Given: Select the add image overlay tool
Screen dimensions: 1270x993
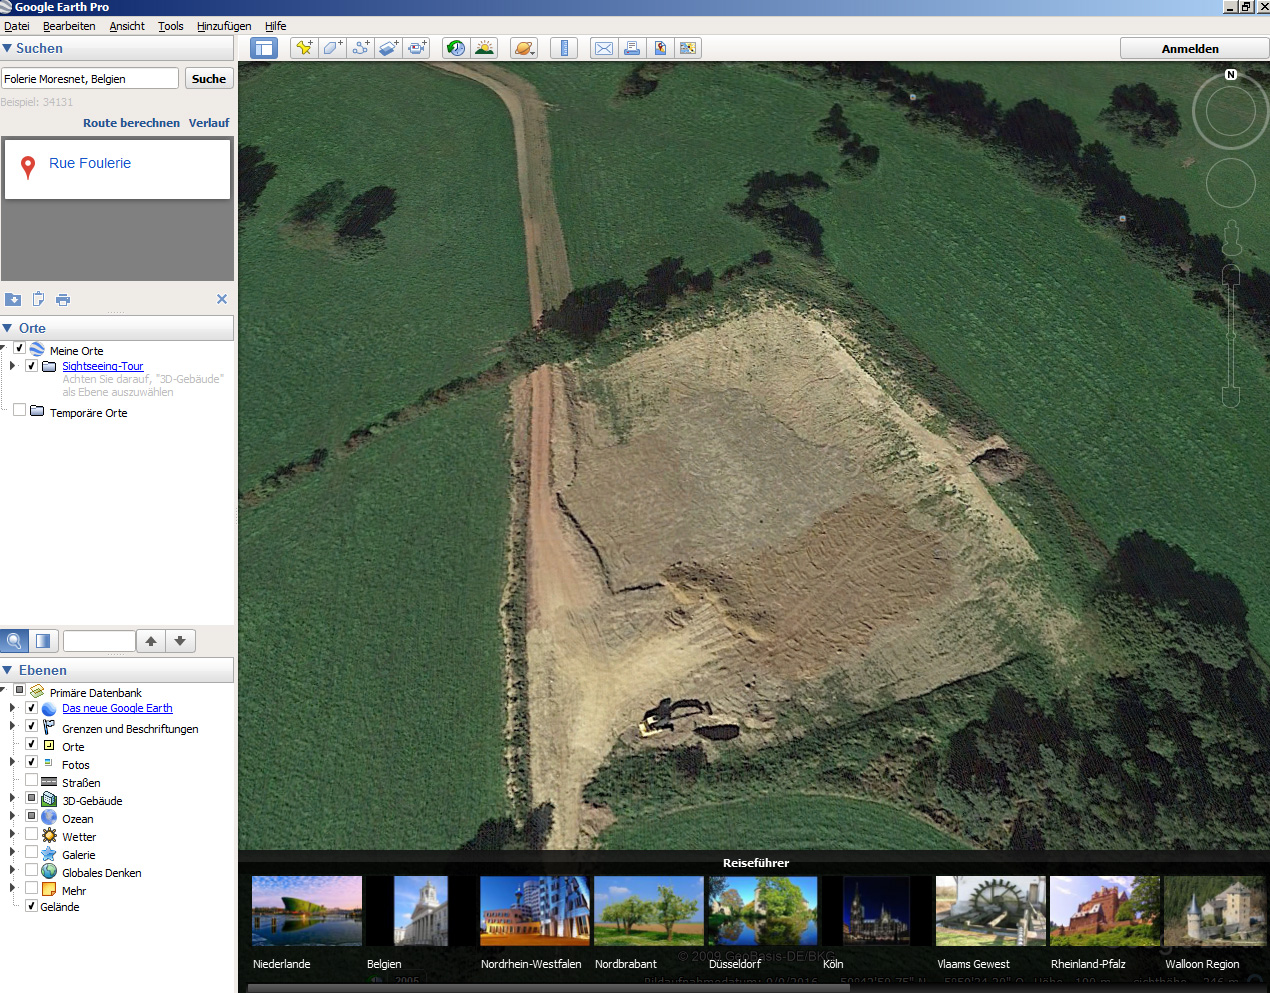Looking at the screenshot, I should click(x=388, y=48).
